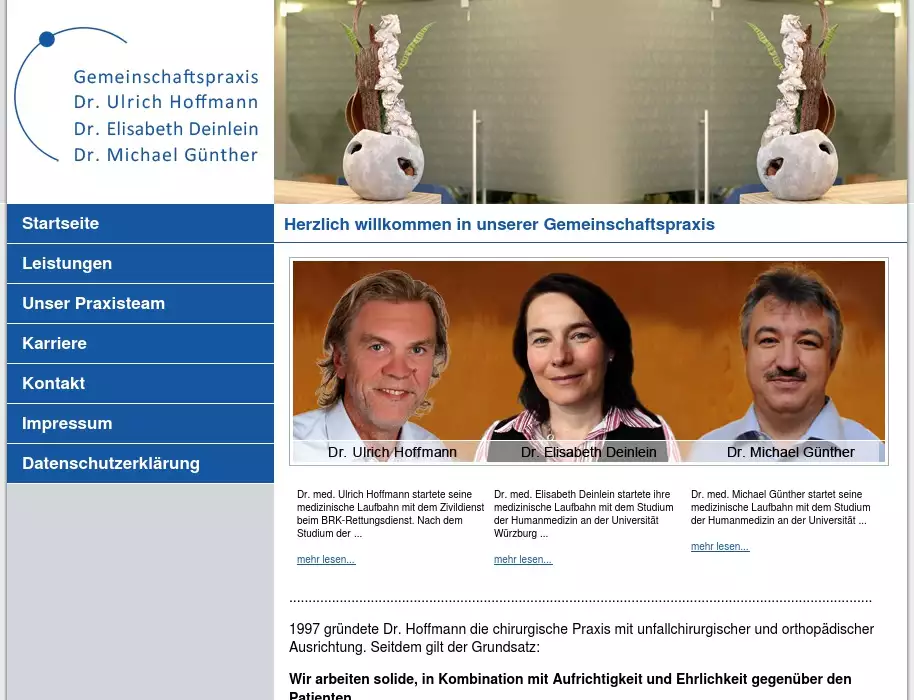Click the 'Dr. Michael Günther' photo caption
Image resolution: width=914 pixels, height=700 pixels.
point(790,452)
